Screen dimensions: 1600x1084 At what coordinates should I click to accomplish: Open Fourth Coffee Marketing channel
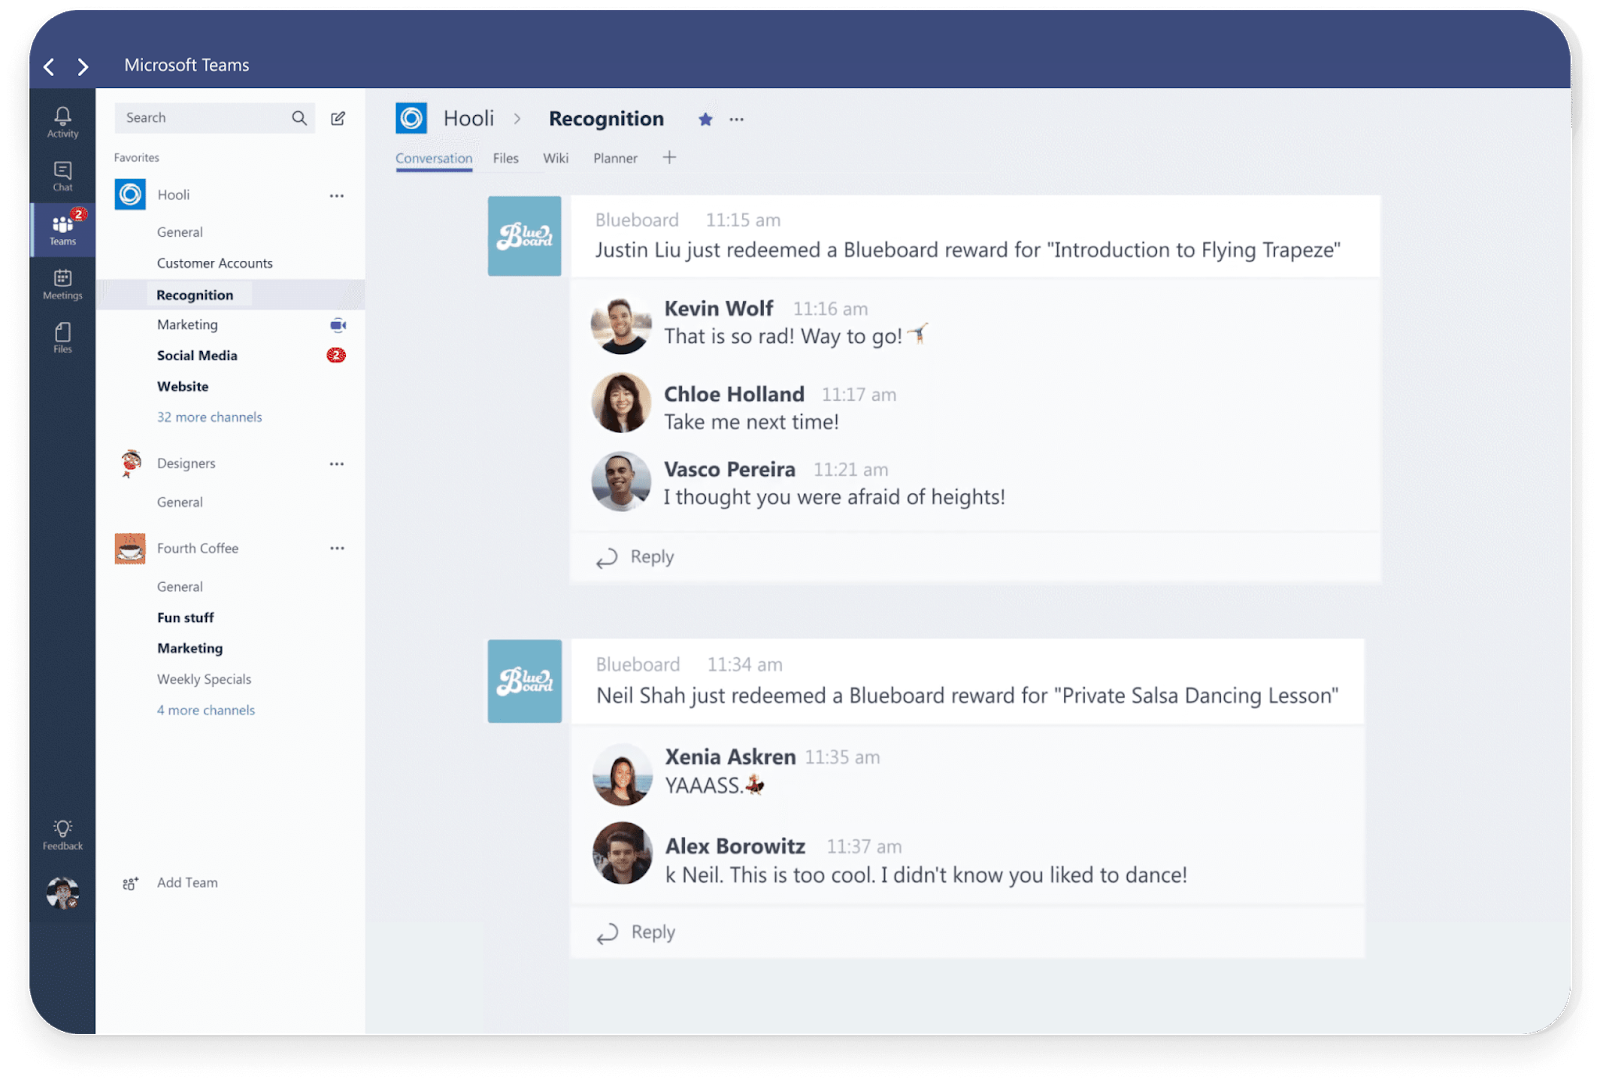click(x=190, y=648)
